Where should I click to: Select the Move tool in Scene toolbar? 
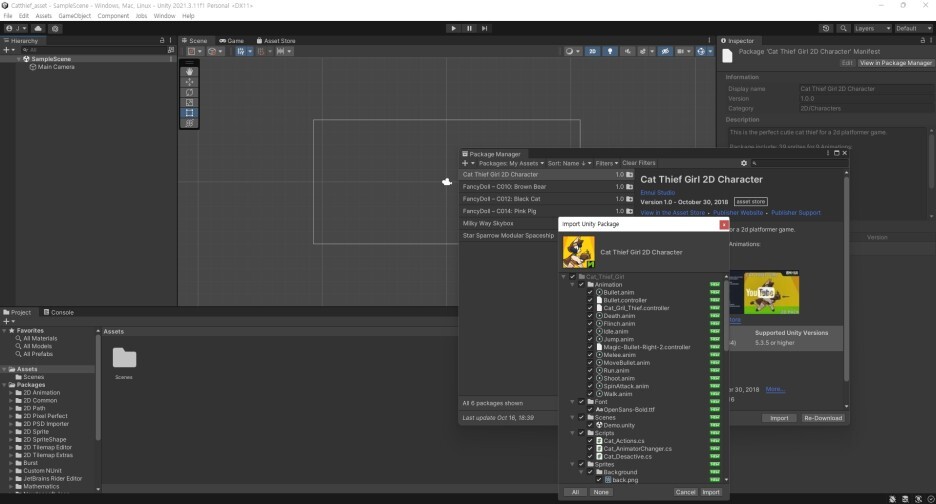189,82
